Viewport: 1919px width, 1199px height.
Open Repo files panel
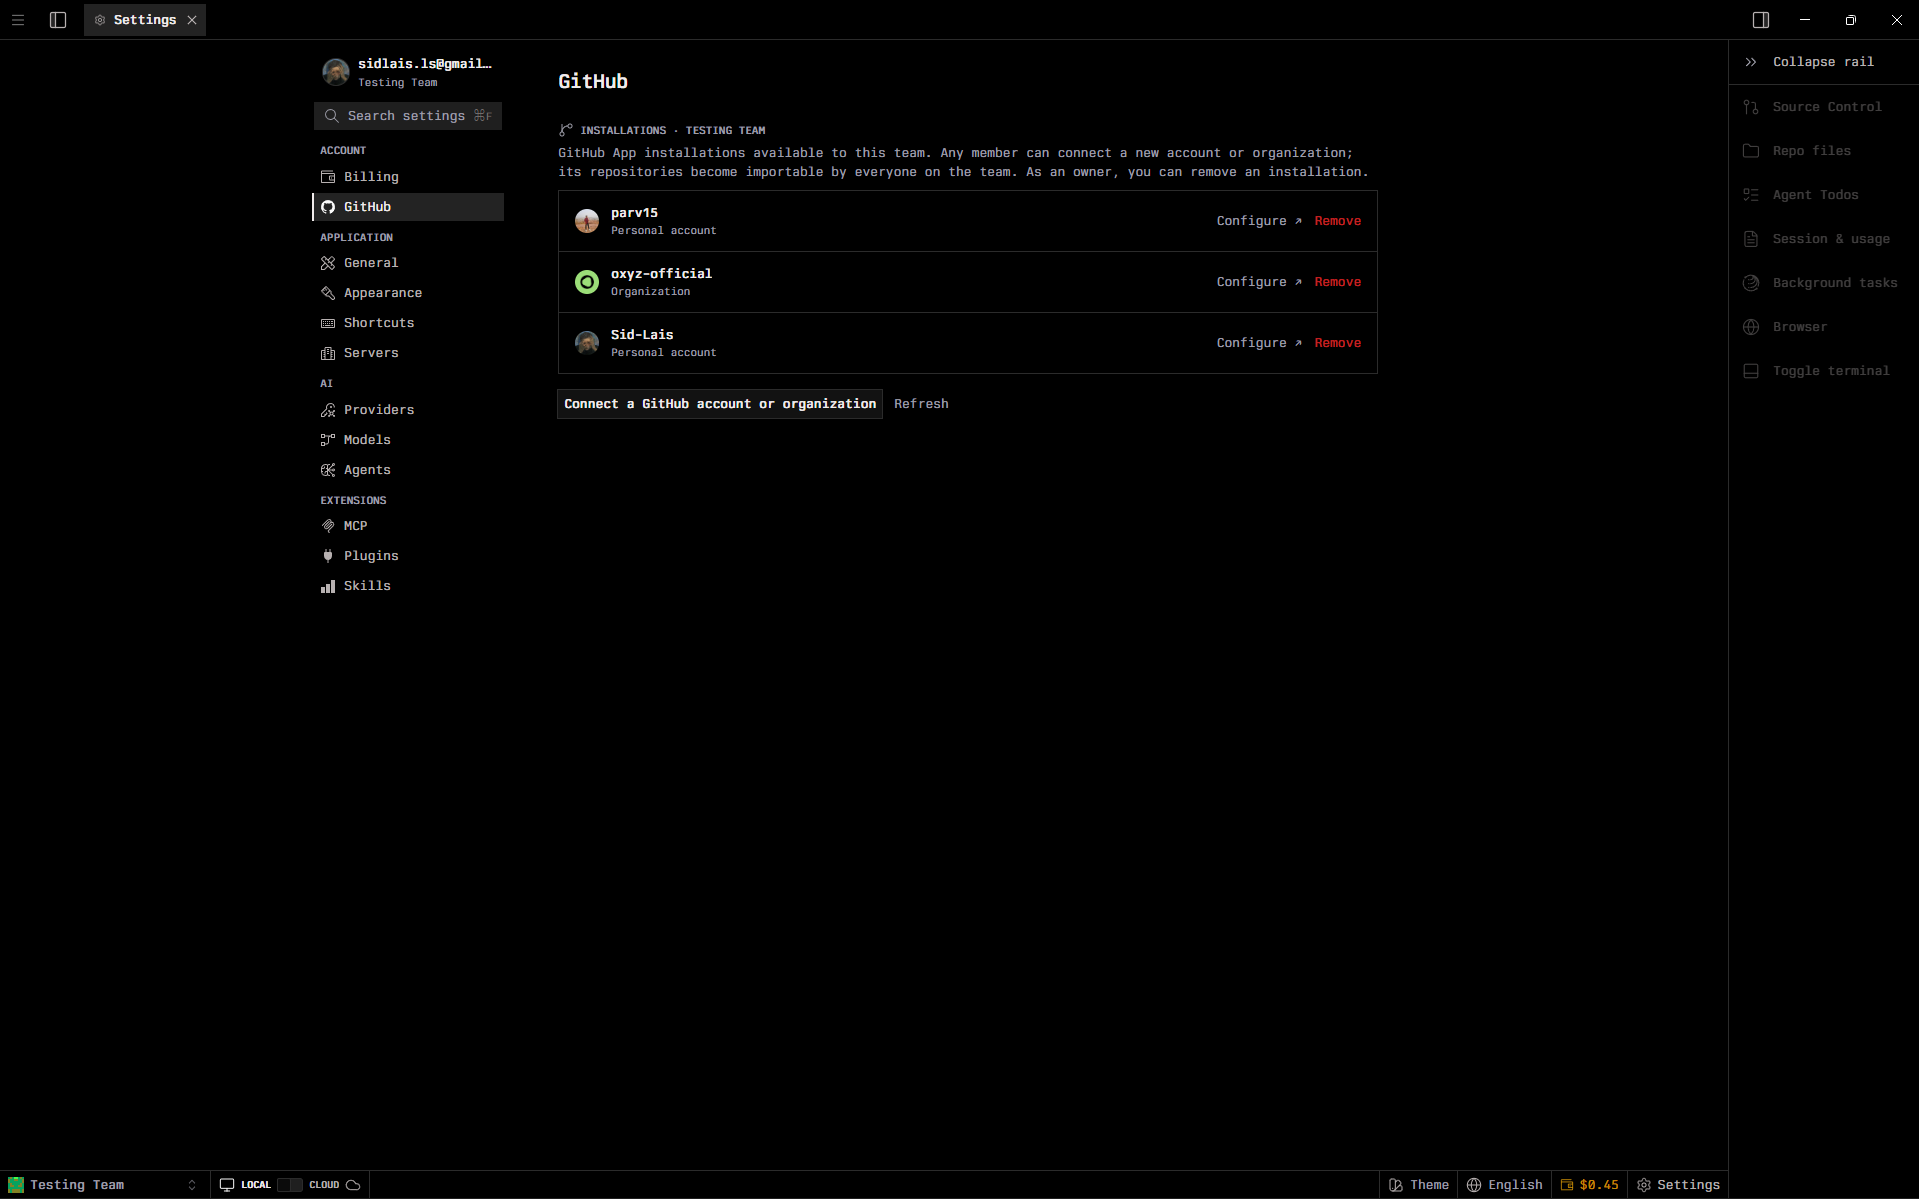pyautogui.click(x=1823, y=151)
